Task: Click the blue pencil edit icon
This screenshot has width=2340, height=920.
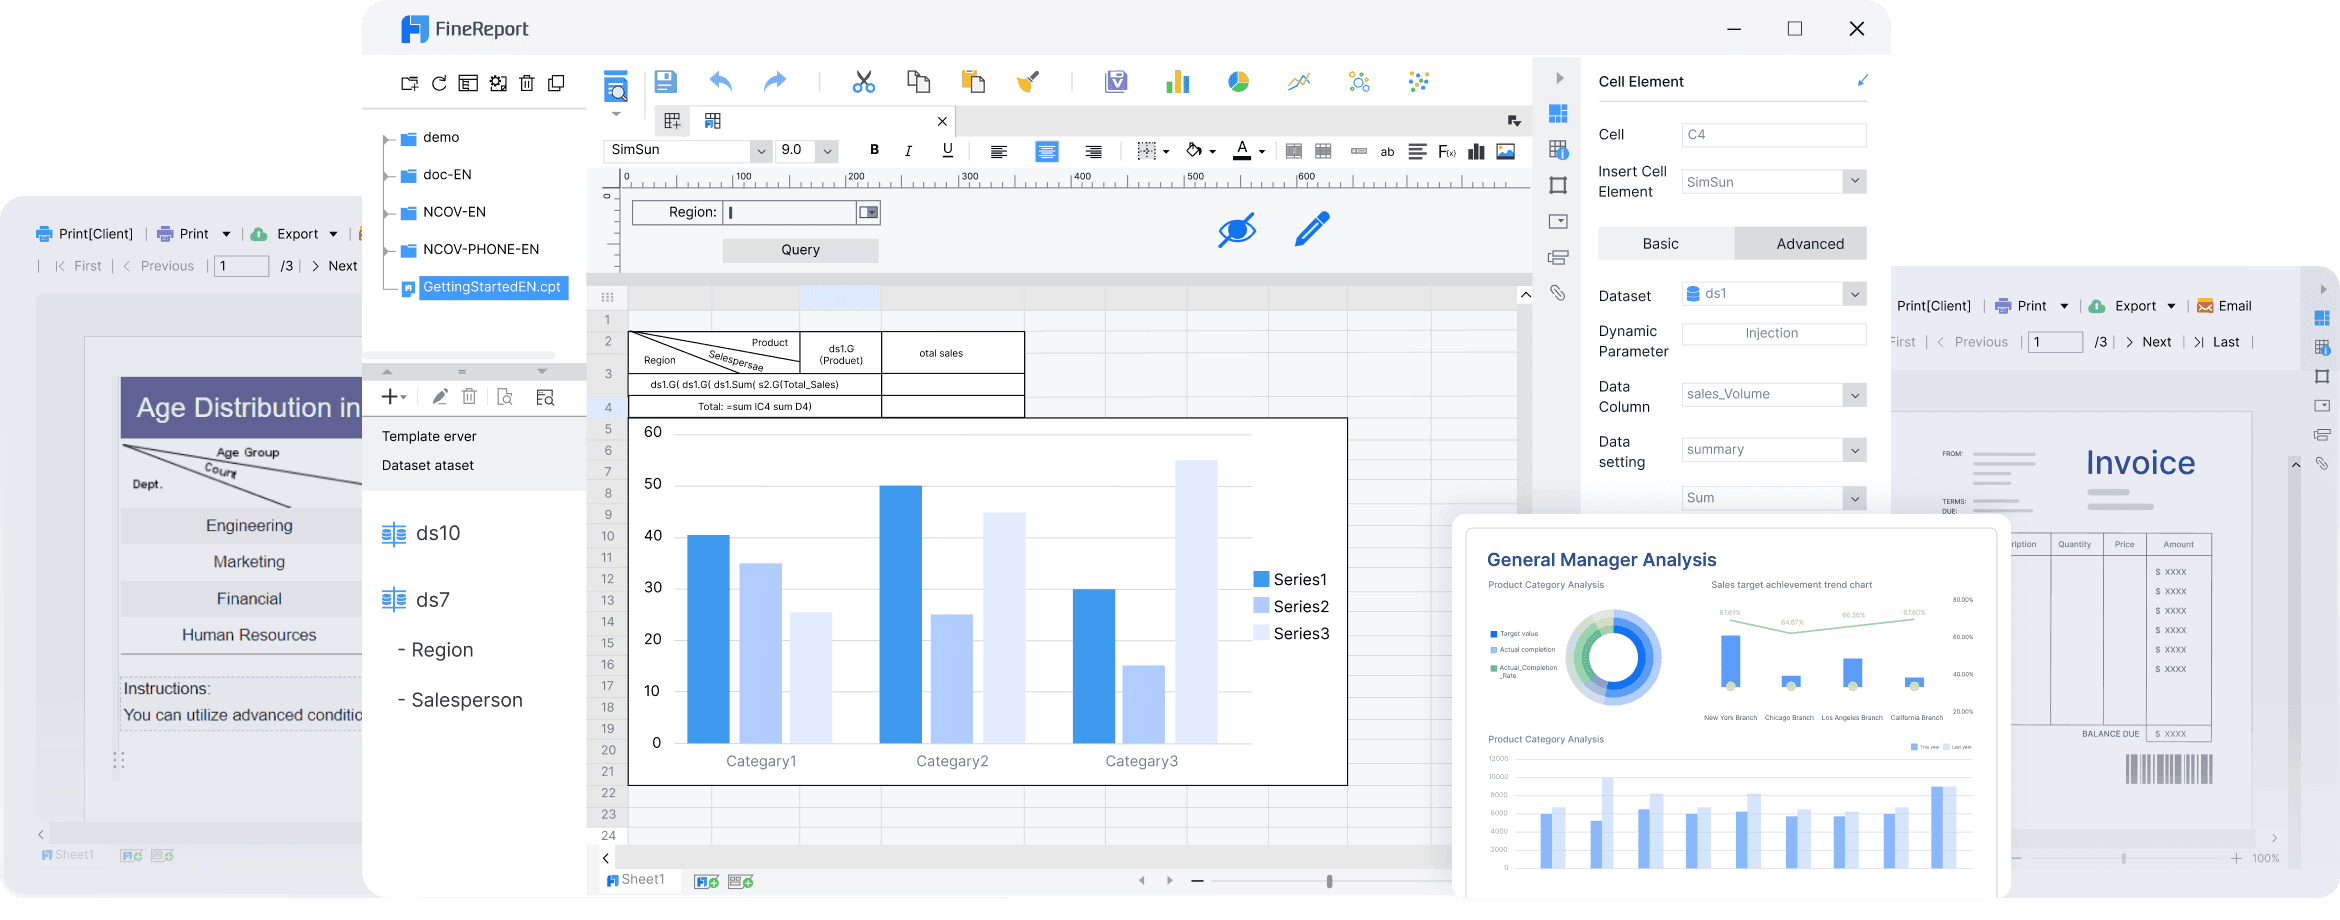Action: pyautogui.click(x=1311, y=229)
